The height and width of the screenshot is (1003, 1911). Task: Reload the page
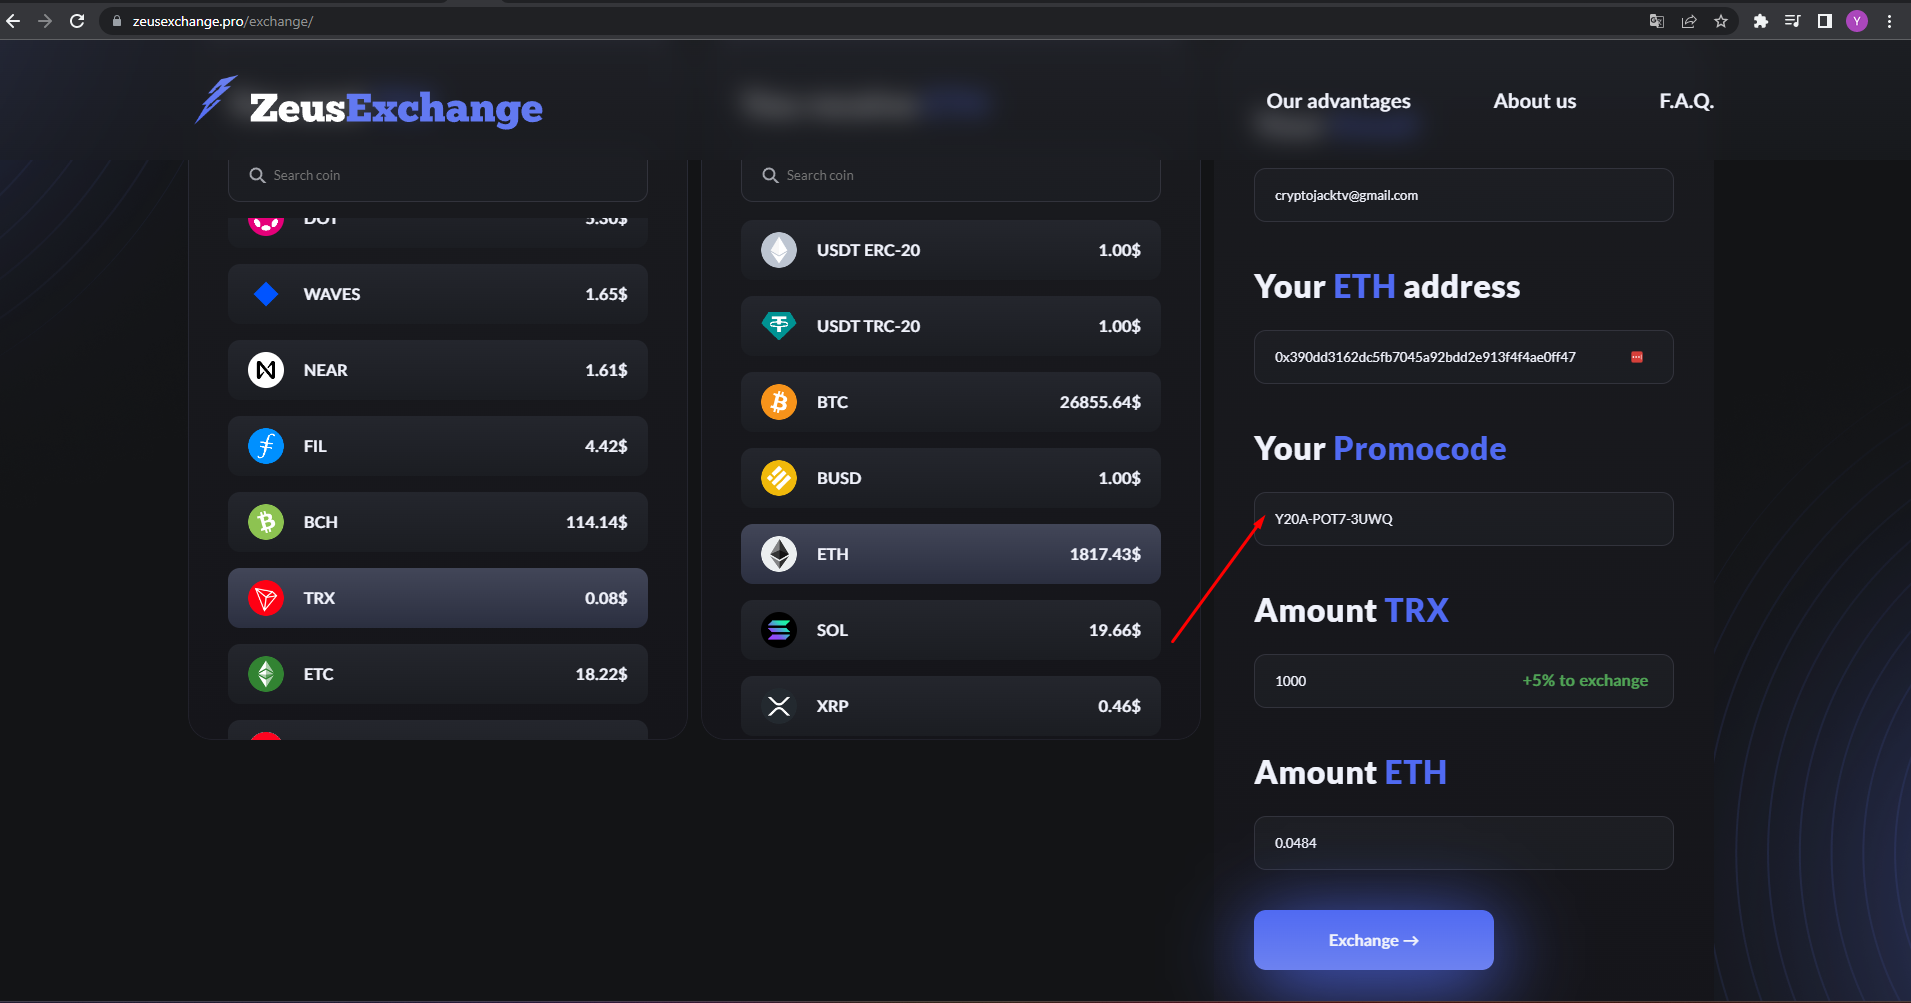coord(77,21)
